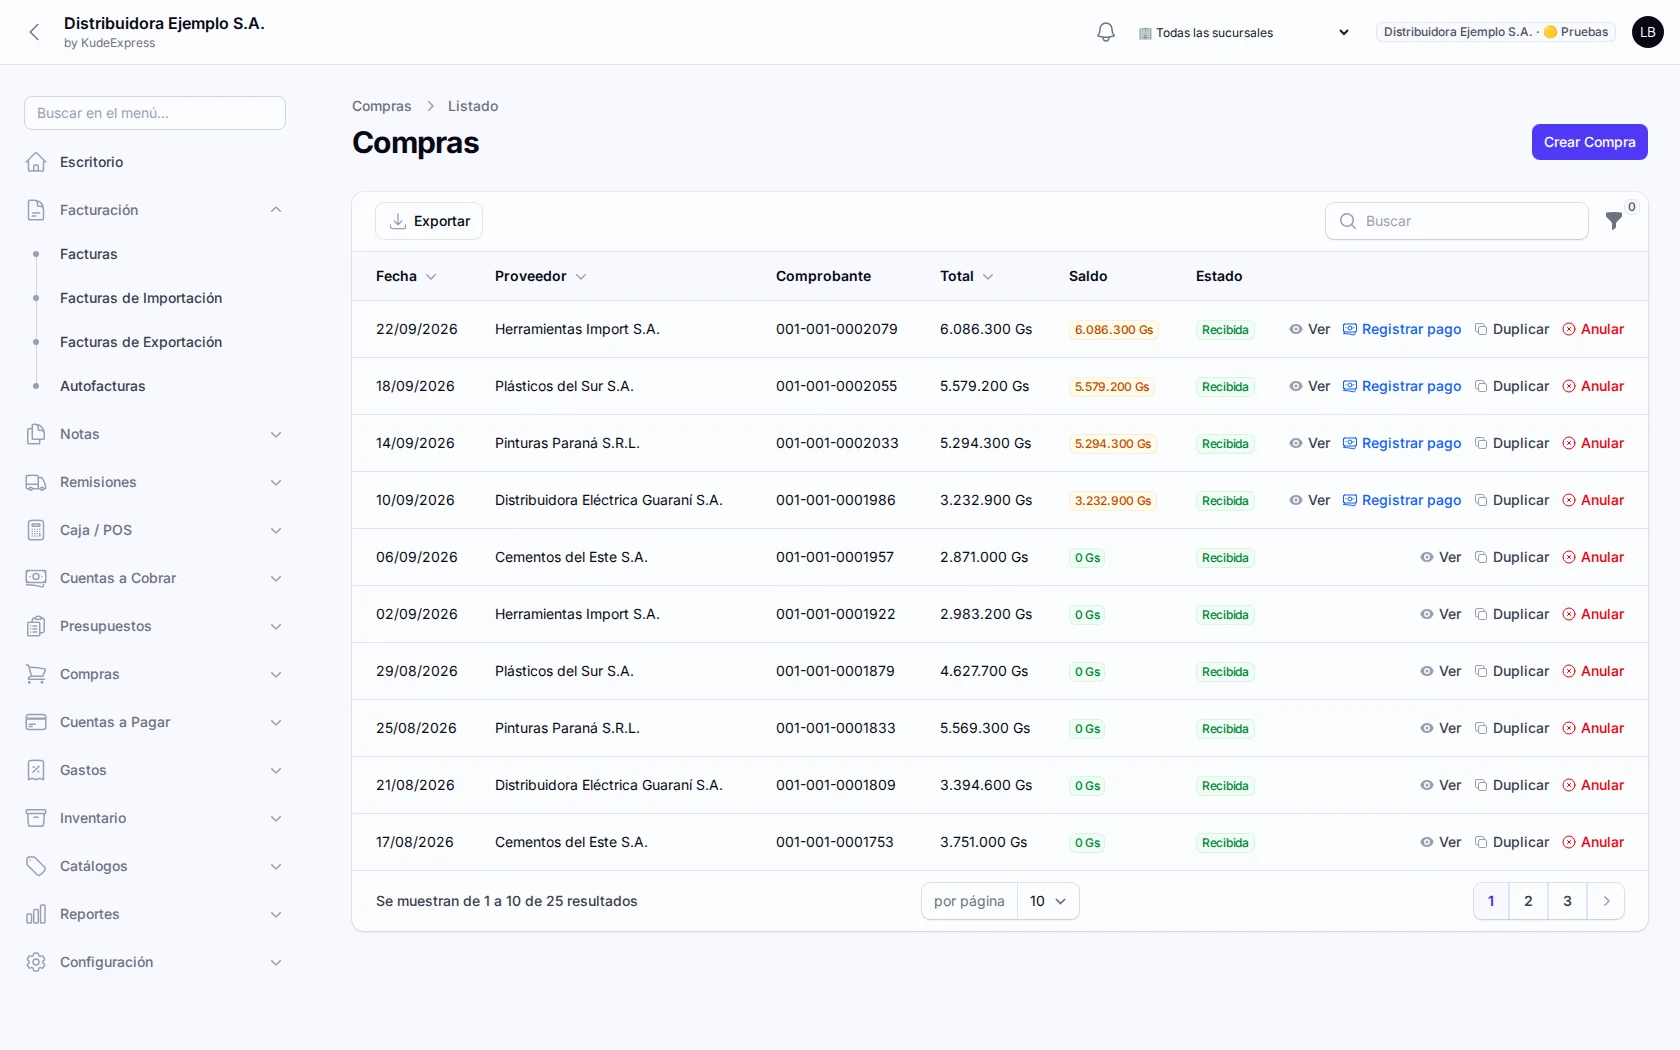Register payment for purchase 001-001-0002079
The height and width of the screenshot is (1050, 1680).
pyautogui.click(x=1402, y=329)
